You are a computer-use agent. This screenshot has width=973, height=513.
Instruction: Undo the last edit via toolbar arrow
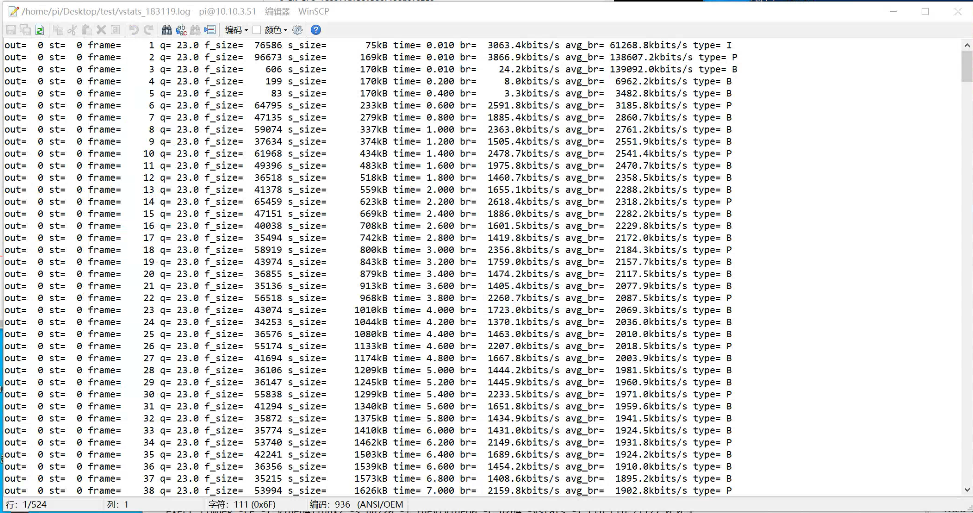pyautogui.click(x=134, y=30)
